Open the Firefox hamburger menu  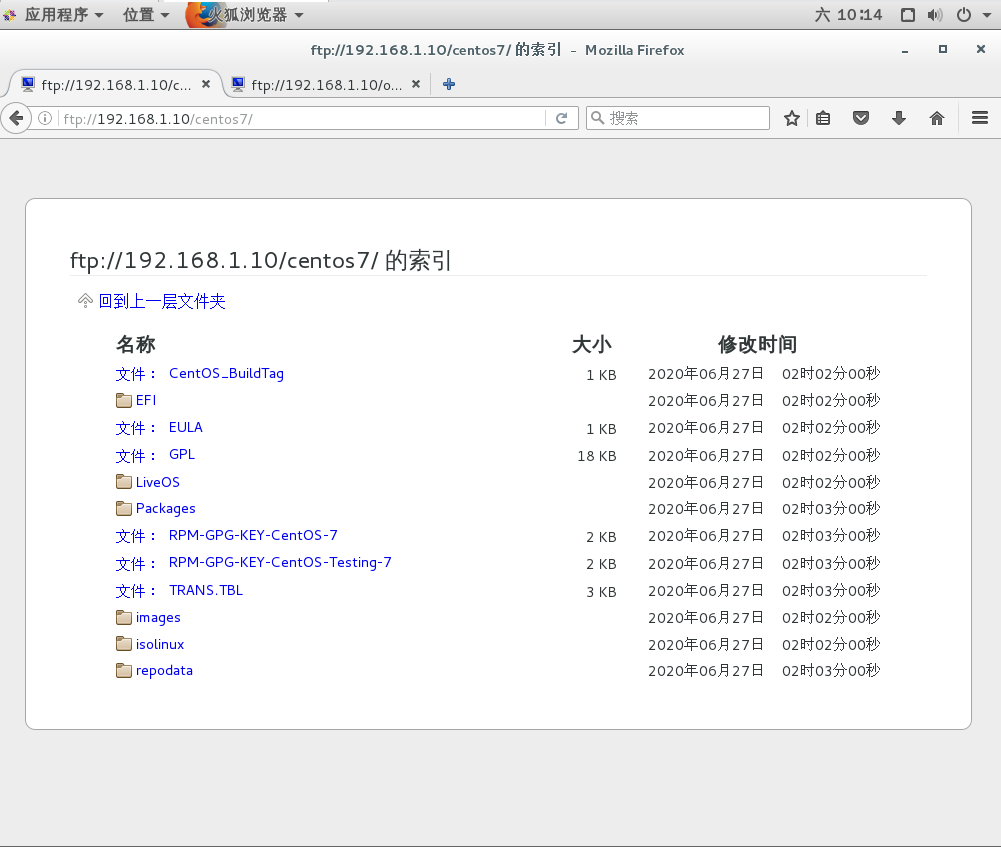point(980,118)
